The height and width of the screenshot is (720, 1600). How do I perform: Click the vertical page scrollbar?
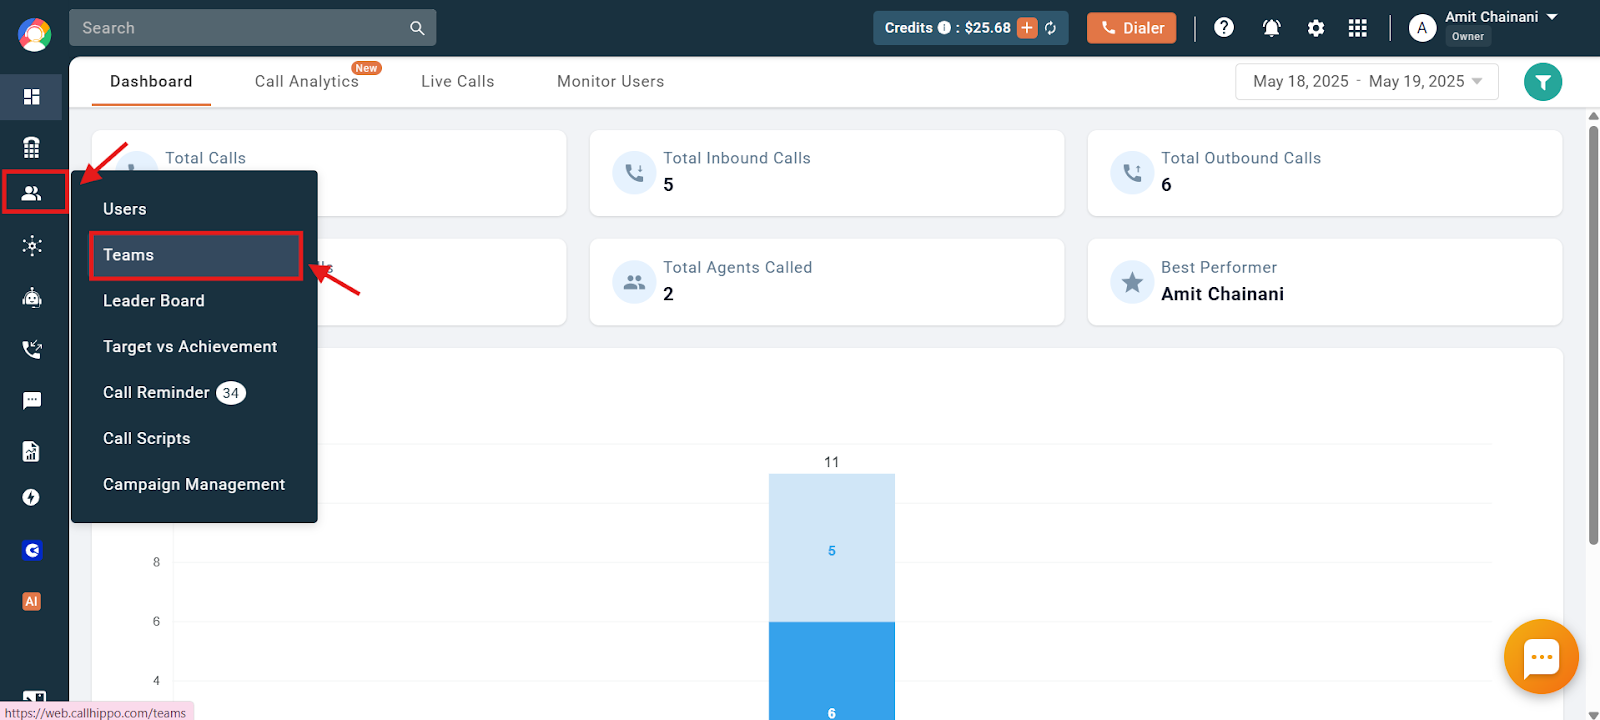click(1593, 335)
